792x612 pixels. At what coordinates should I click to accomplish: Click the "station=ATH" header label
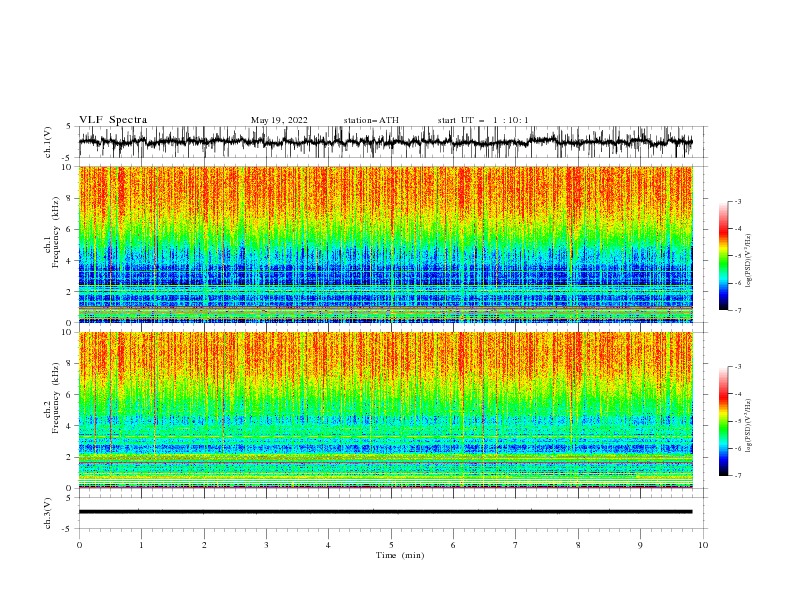[371, 120]
